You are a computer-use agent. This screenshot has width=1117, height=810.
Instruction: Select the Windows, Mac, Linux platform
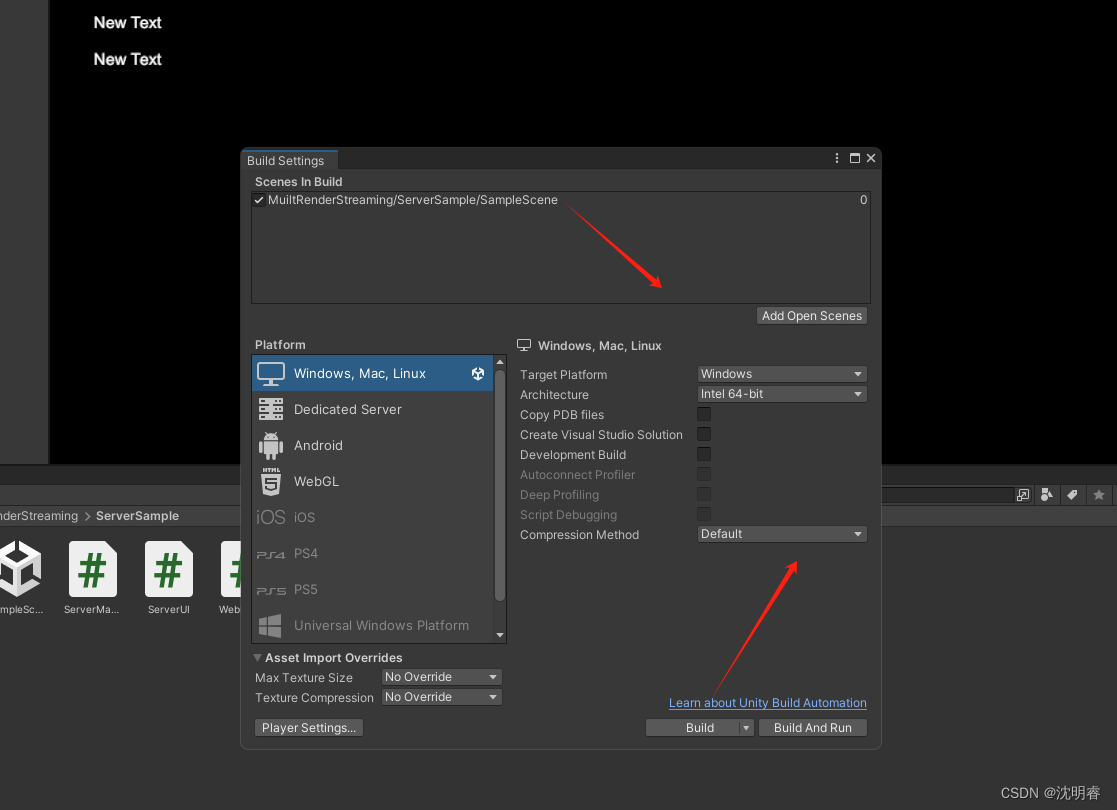373,373
